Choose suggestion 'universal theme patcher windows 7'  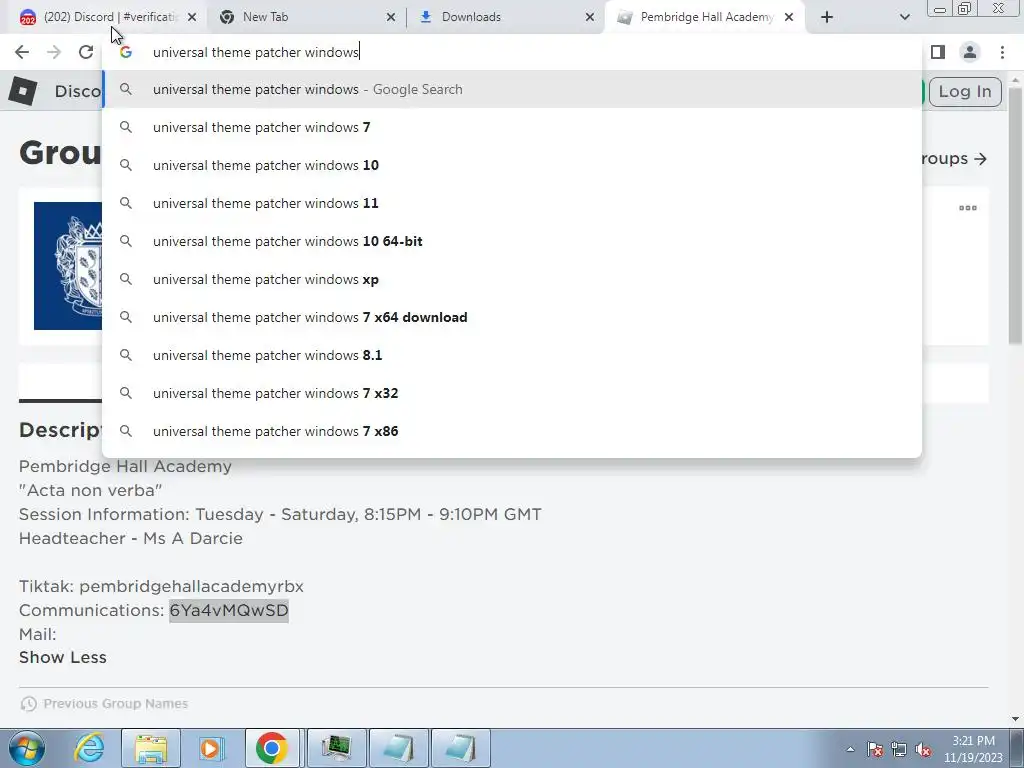[513, 127]
